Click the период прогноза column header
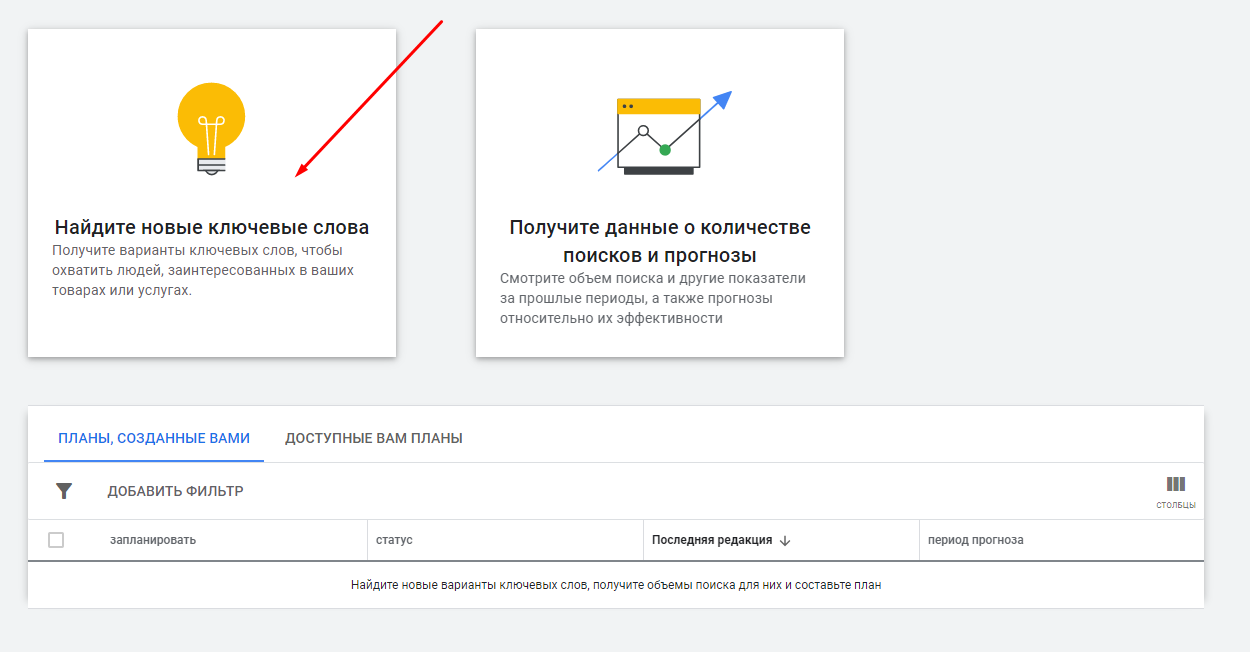Viewport: 1250px width, 652px height. [975, 540]
